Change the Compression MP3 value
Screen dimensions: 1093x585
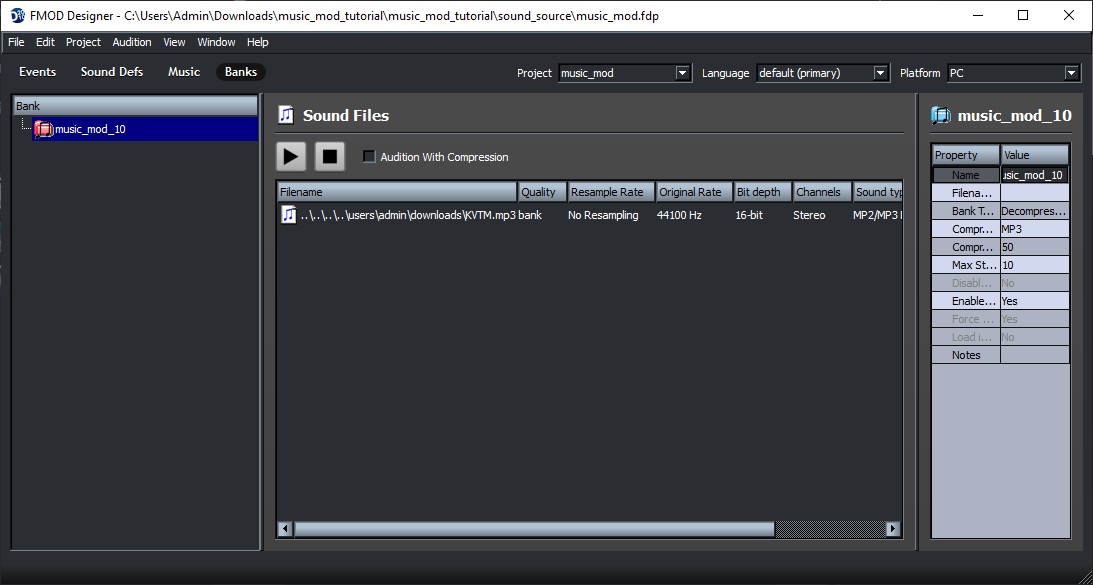[1034, 229]
